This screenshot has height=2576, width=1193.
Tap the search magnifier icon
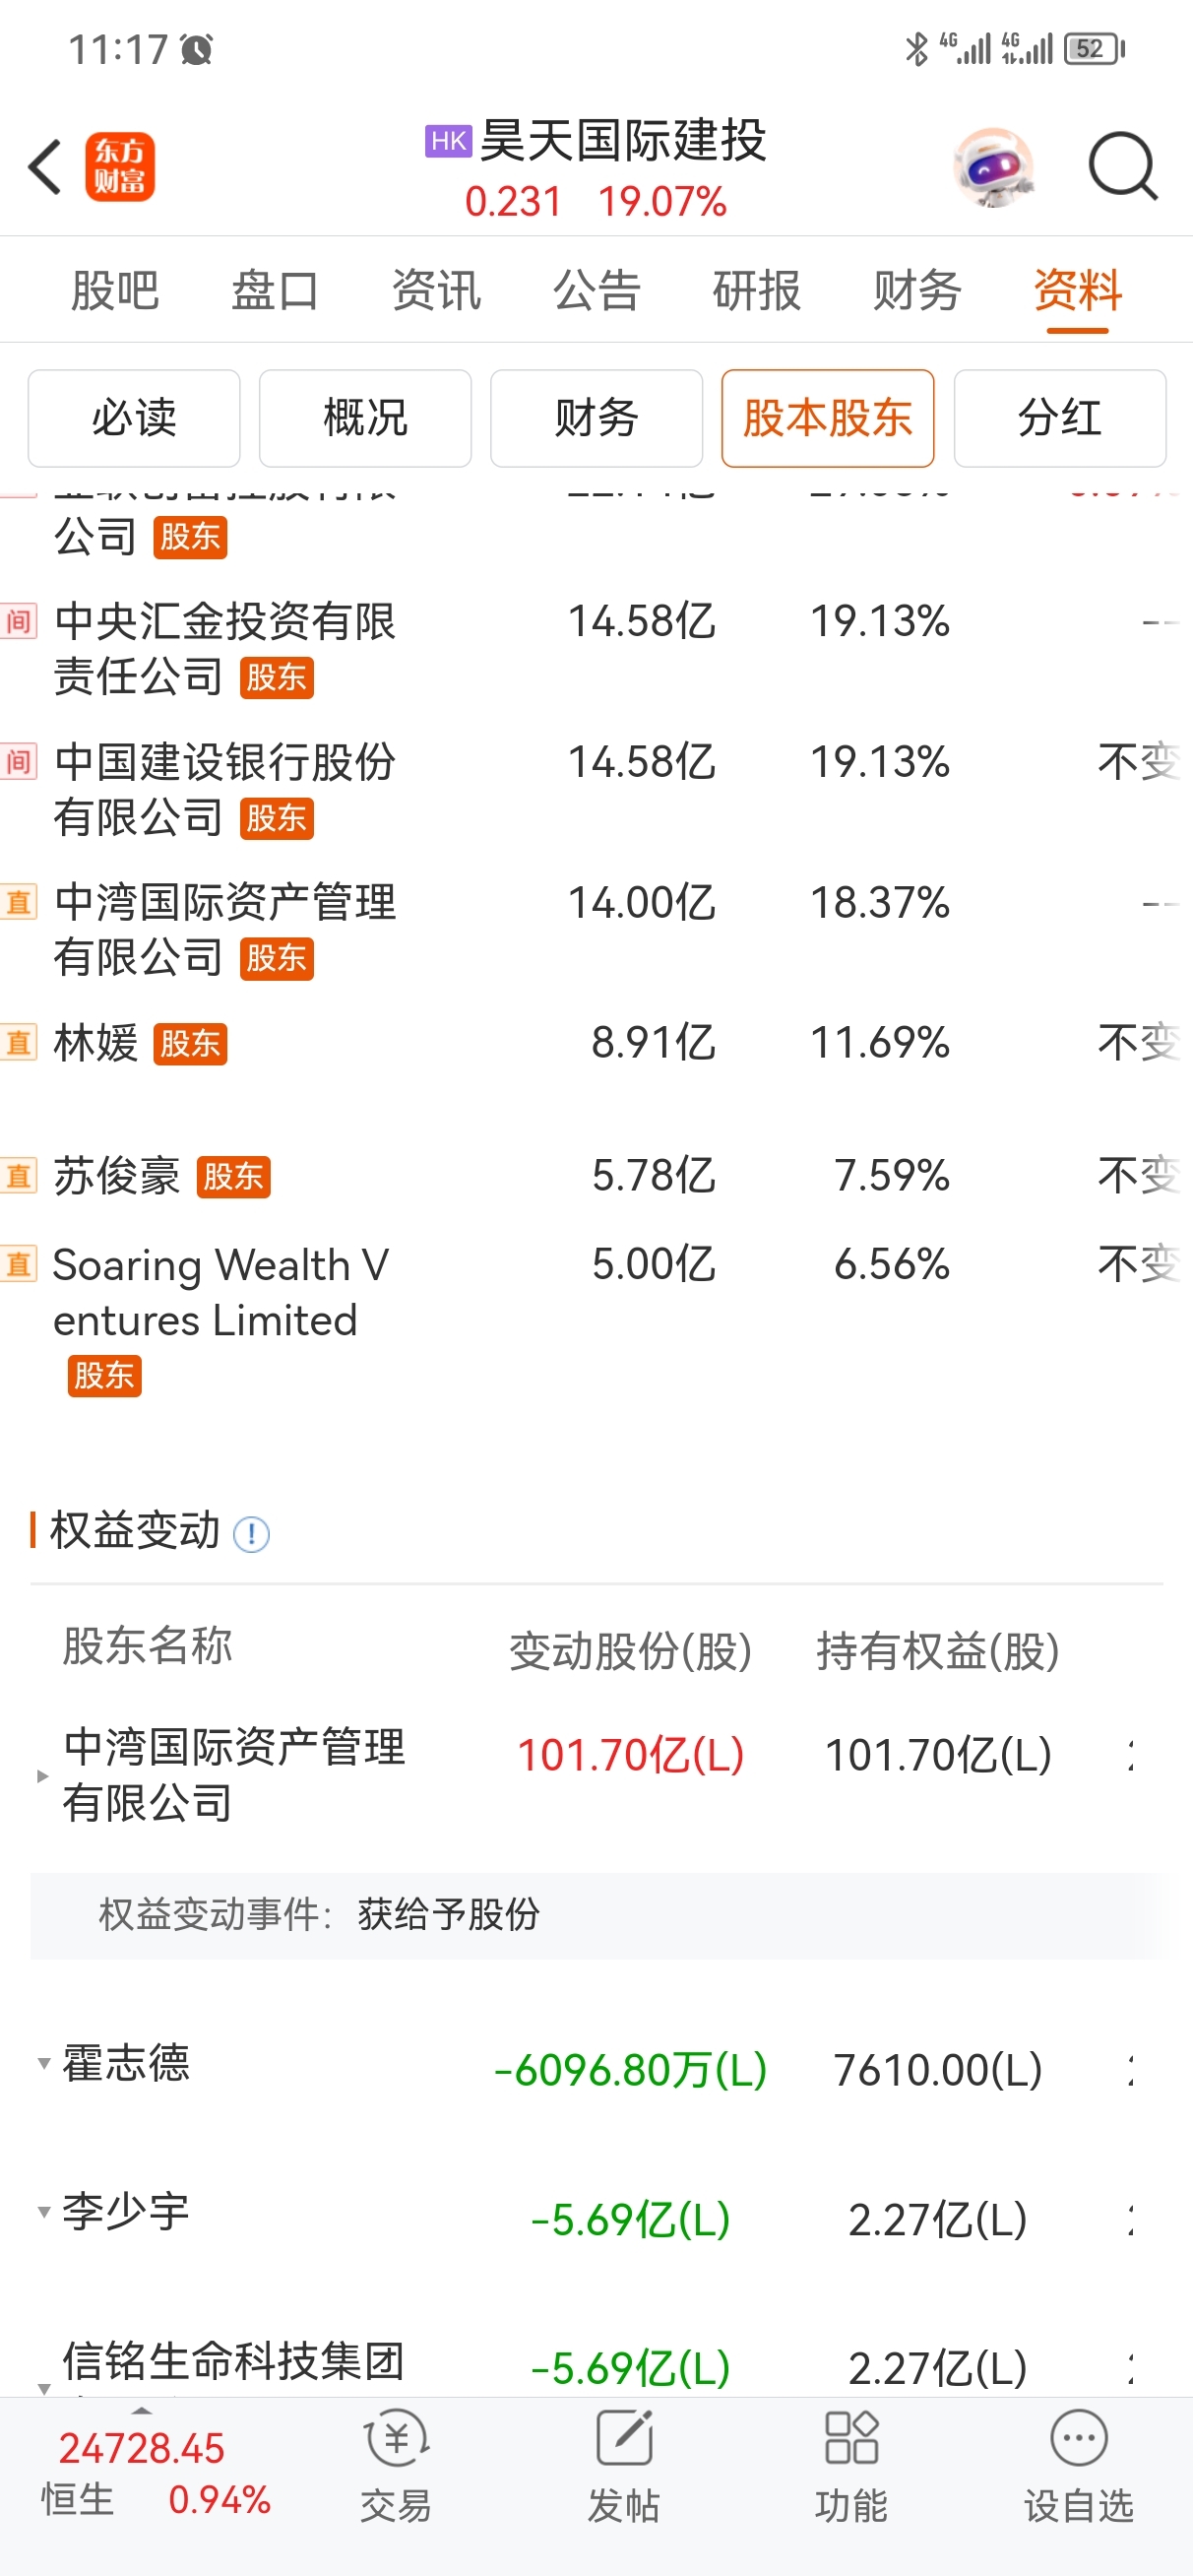[1123, 167]
